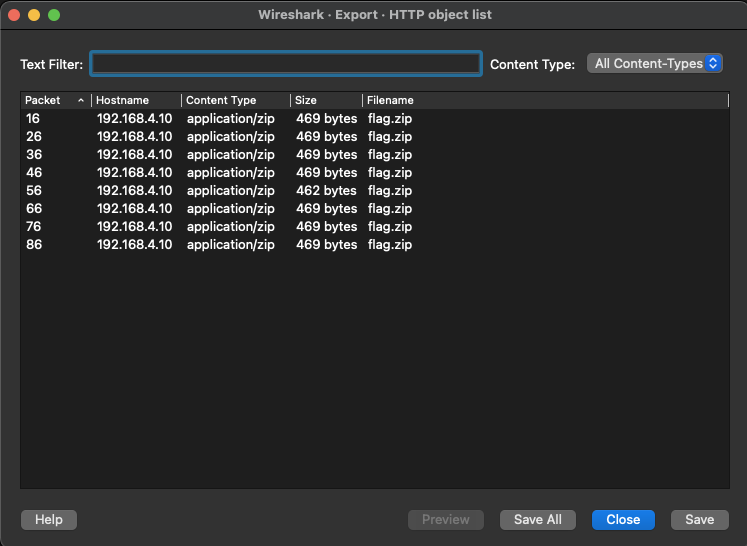Screen dimensions: 747x546
Task: Select the row for packet 86
Action: 374,244
